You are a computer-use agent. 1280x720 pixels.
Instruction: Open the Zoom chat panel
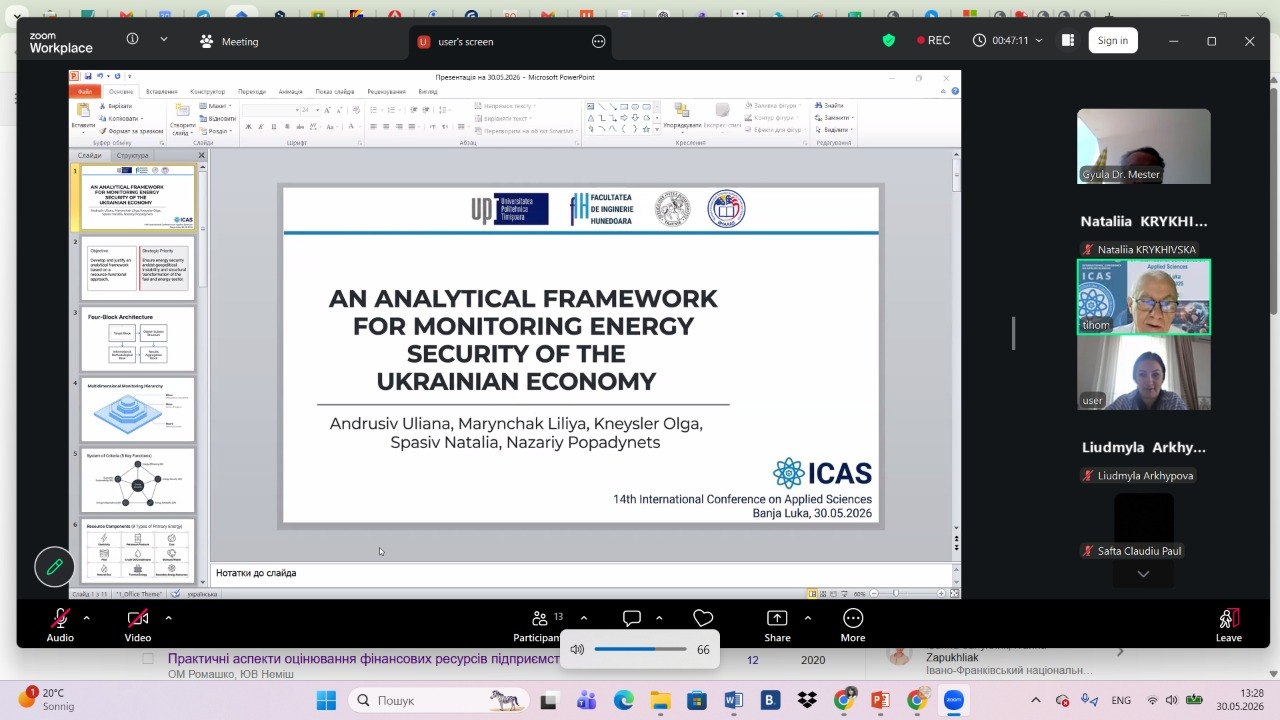[632, 619]
